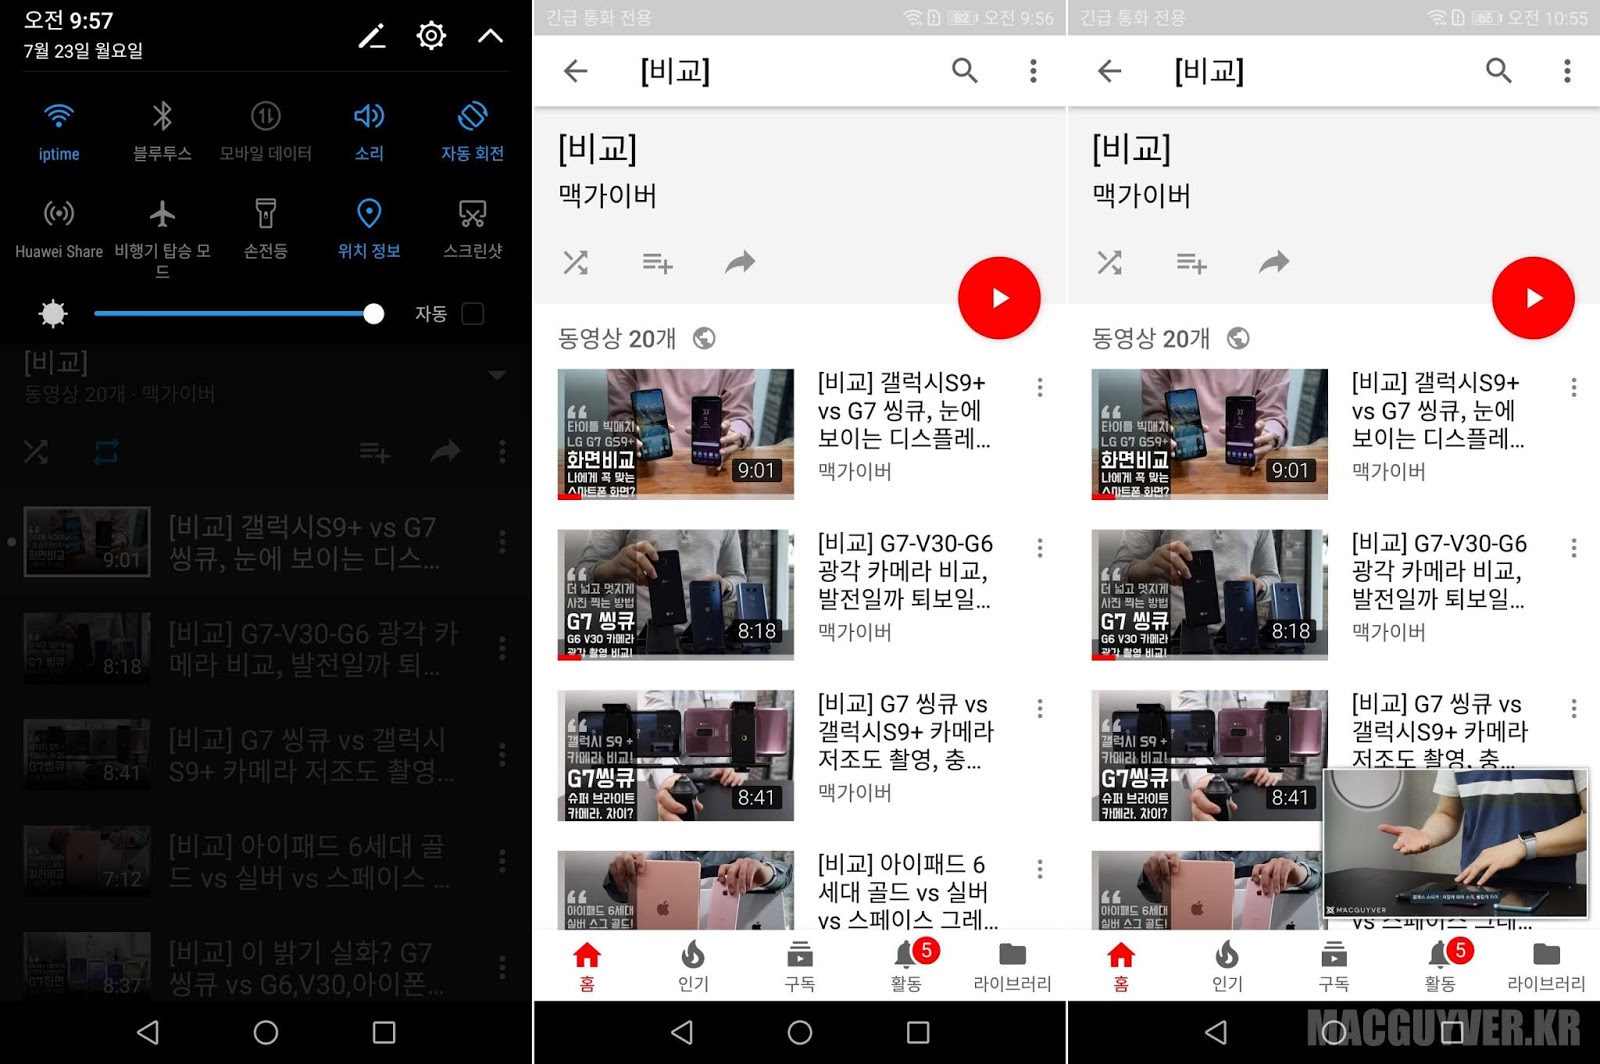Select Subscriptions (구독) tab on middle phone

(800, 966)
